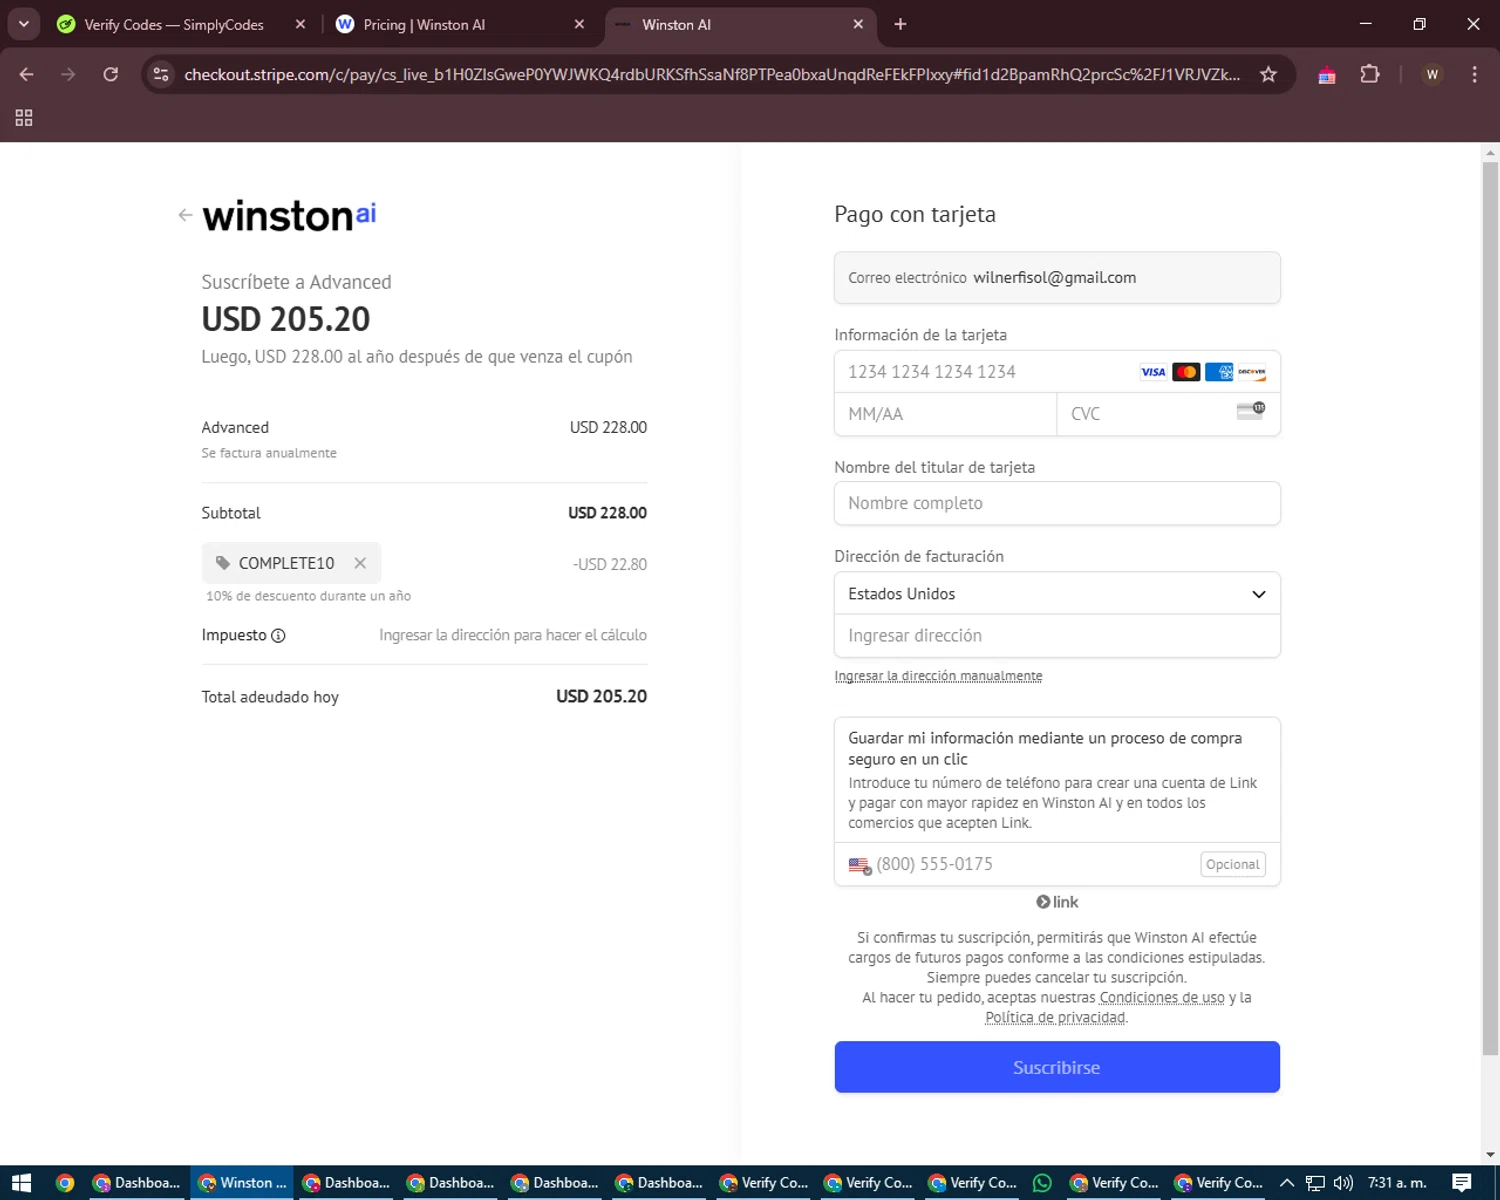This screenshot has height=1200, width=1500.
Task: Remove the COMPLETE10 coupon code
Action: pyautogui.click(x=360, y=563)
